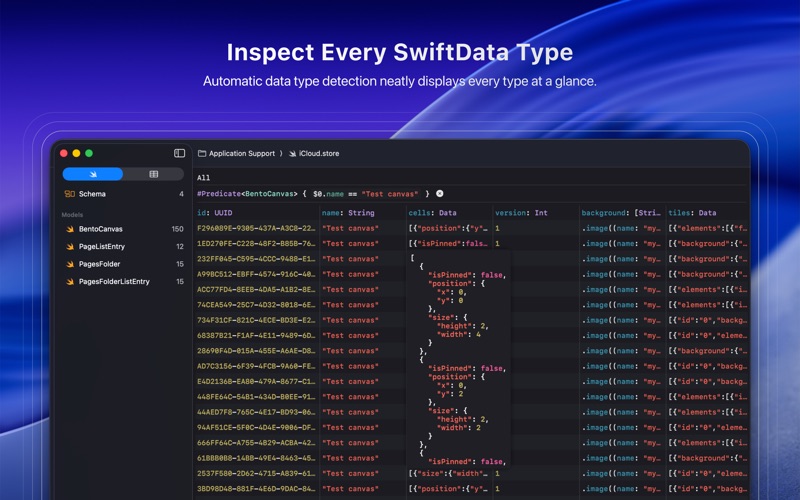Switch to the Swift models tab
Screen dimensions: 800x500
tap(92, 174)
